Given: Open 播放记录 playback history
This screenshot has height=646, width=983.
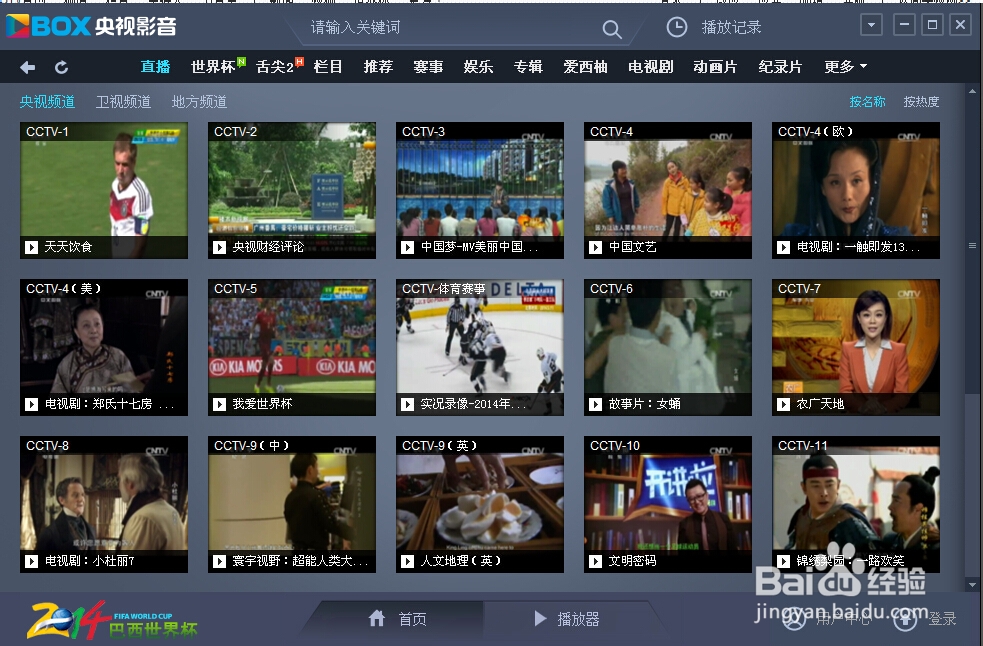Looking at the screenshot, I should [731, 27].
